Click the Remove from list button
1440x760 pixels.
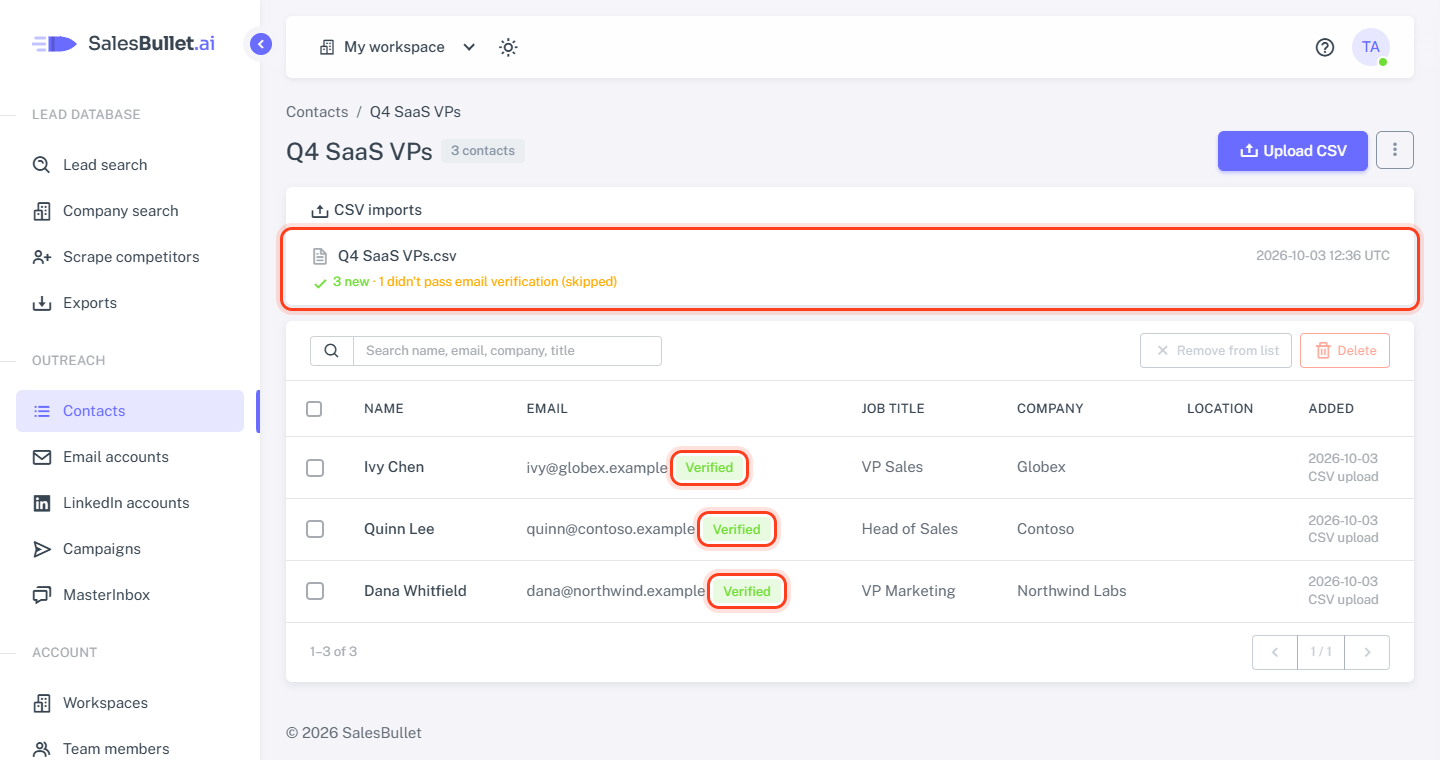click(1216, 350)
